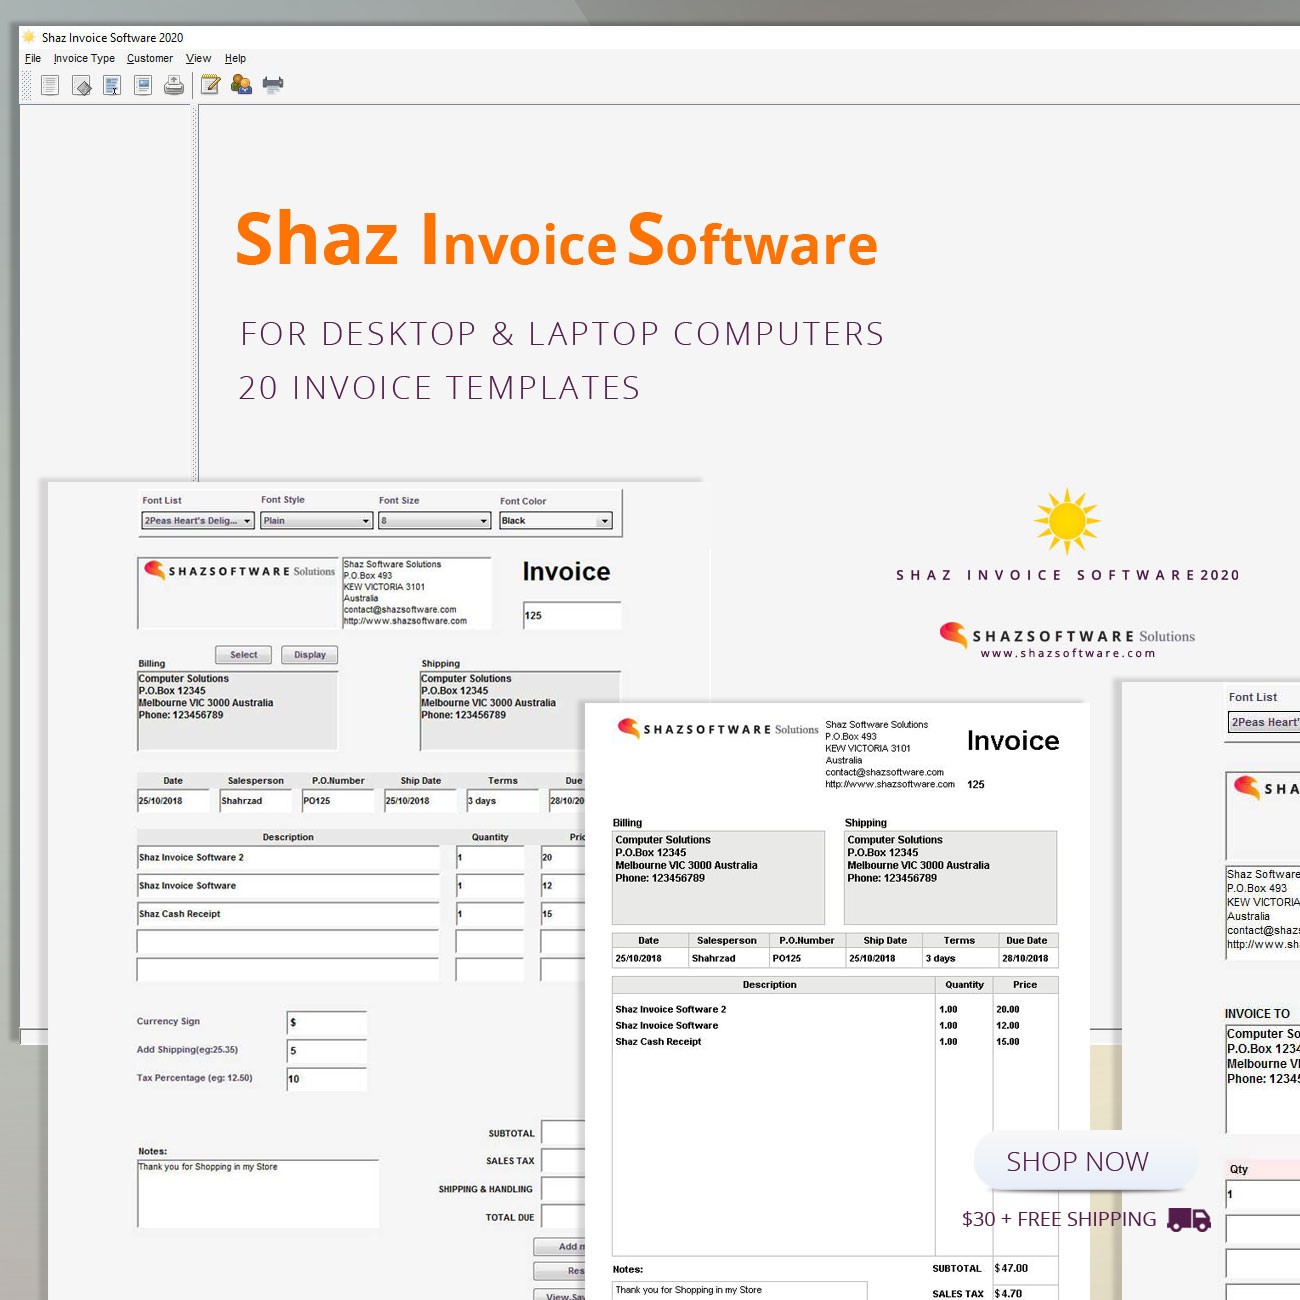Image resolution: width=1300 pixels, height=1300 pixels.
Task: Click the 28/10/2018 due date in preview
Action: coord(1025,958)
